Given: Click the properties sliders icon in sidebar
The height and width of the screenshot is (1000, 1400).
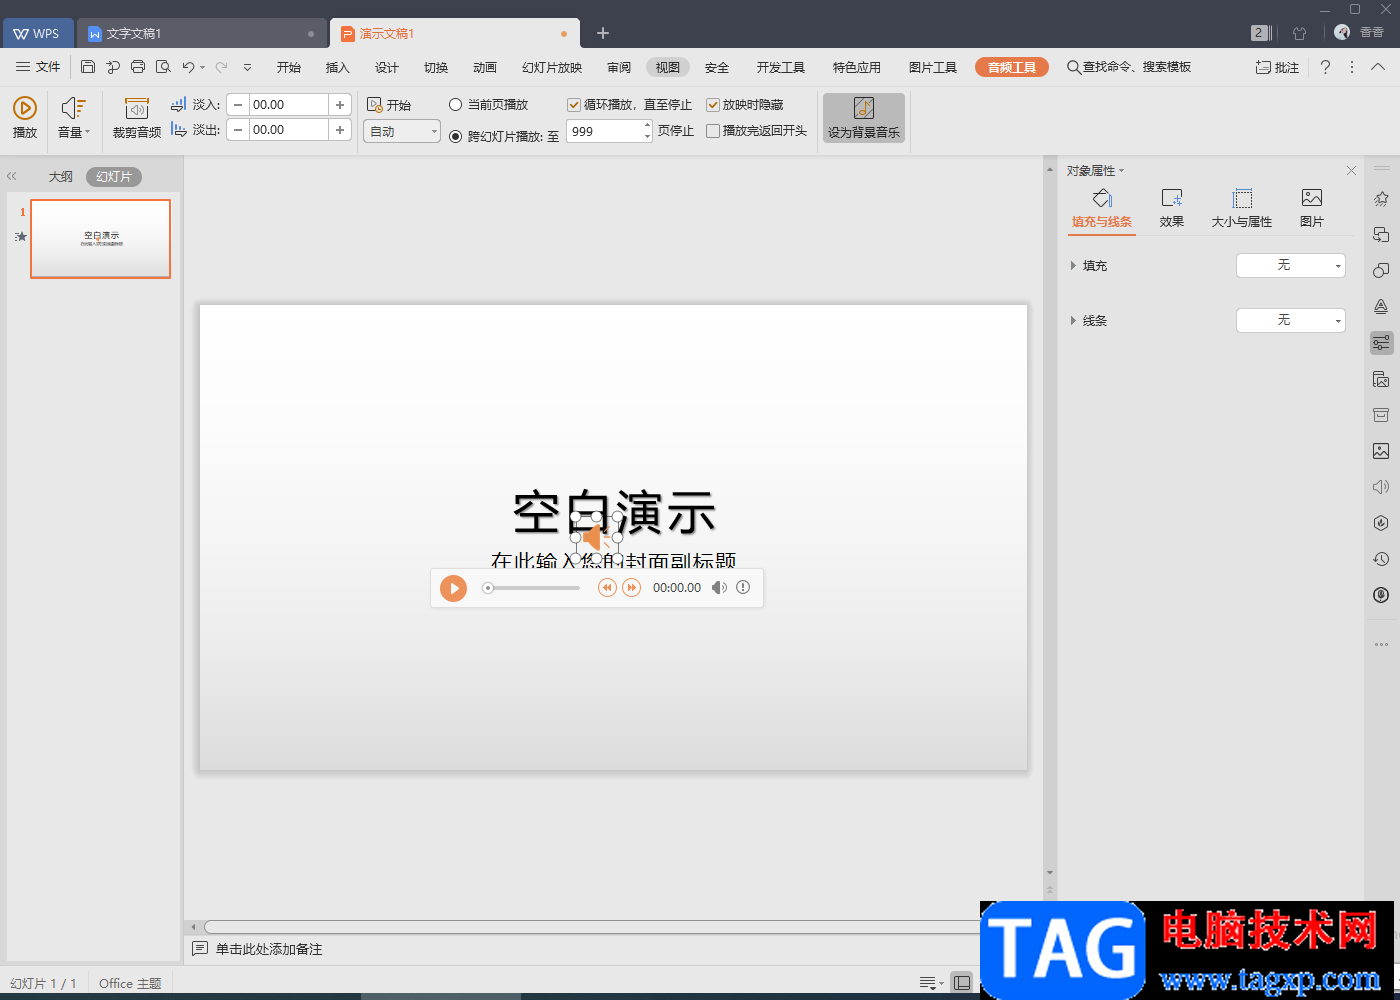Looking at the screenshot, I should tap(1381, 343).
